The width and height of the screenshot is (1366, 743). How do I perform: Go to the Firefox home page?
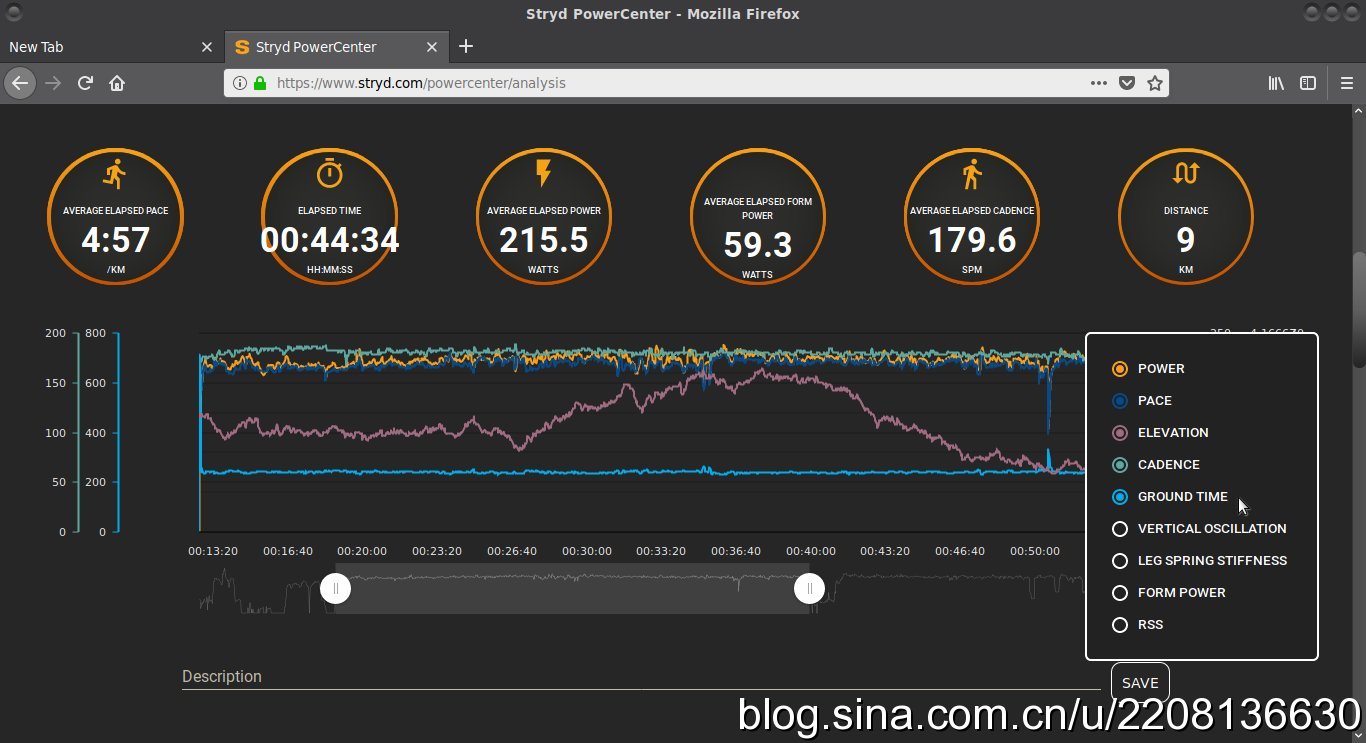[117, 83]
